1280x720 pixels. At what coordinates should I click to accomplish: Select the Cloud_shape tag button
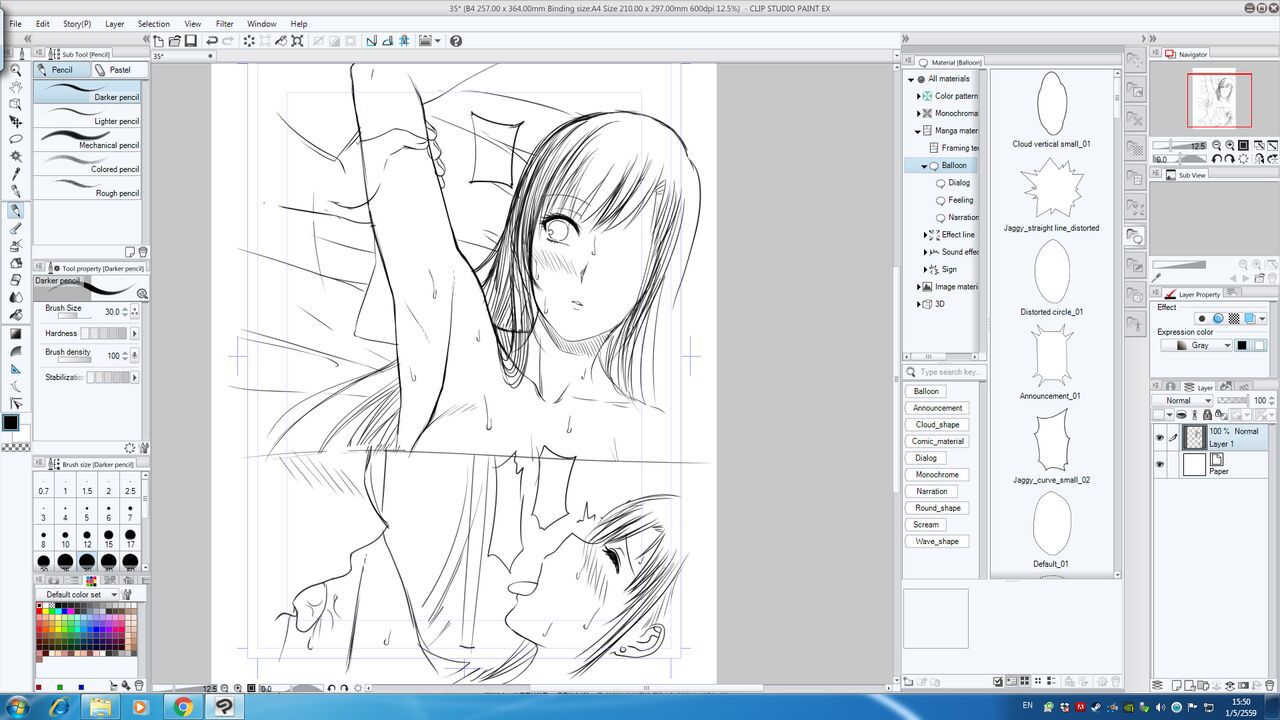937,424
